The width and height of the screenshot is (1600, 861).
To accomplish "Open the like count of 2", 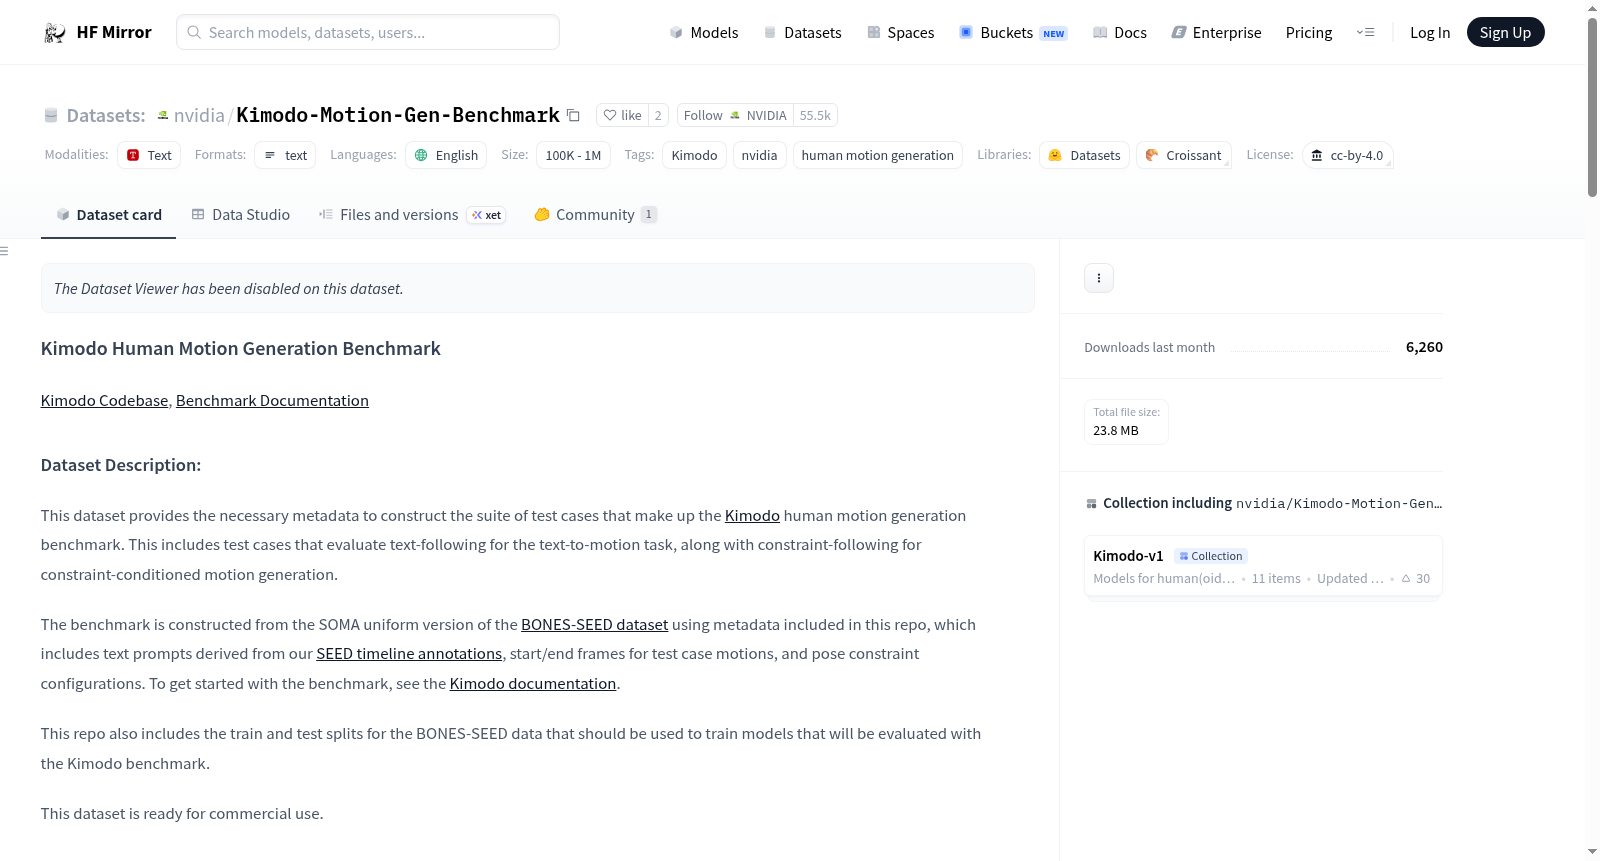I will (658, 115).
